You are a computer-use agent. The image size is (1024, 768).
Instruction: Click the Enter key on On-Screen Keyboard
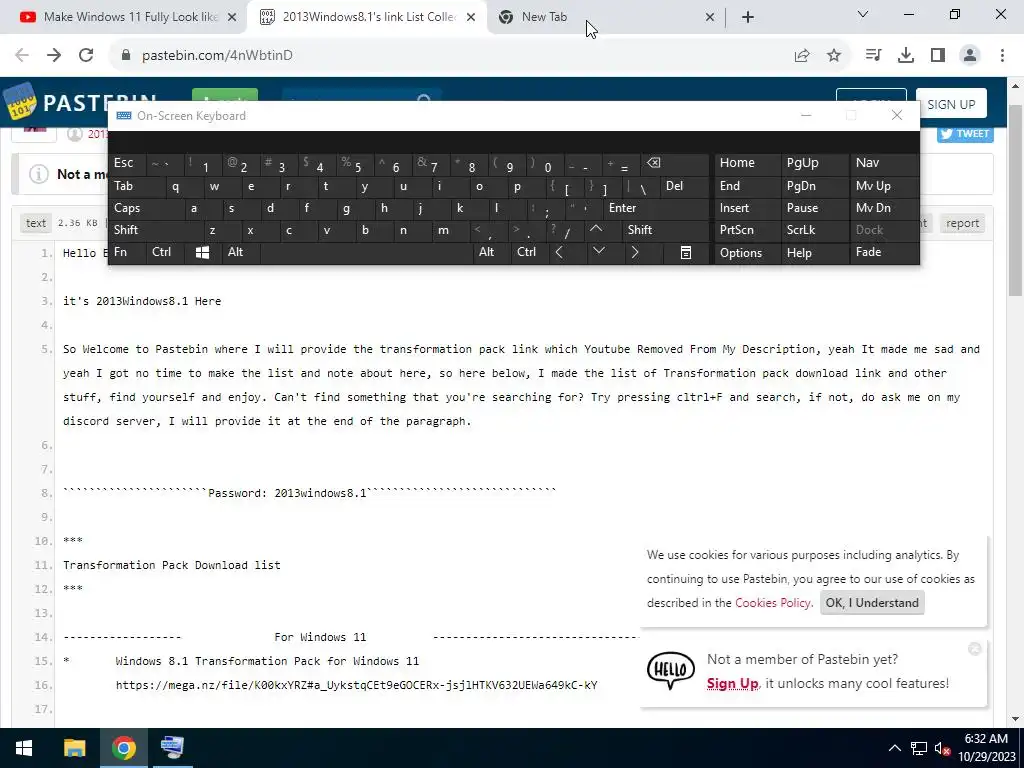pyautogui.click(x=656, y=208)
